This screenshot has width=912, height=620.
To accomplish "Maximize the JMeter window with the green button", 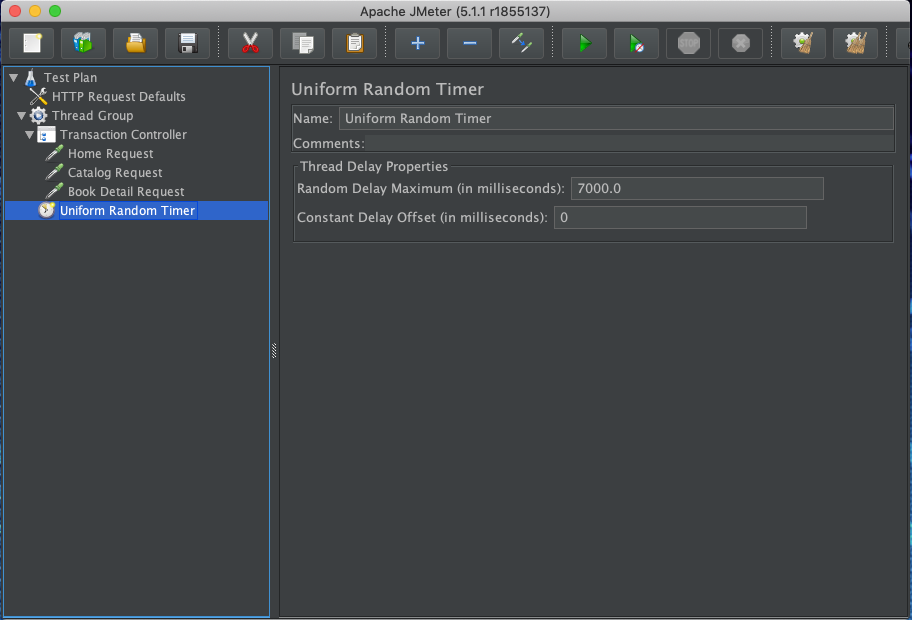I will point(55,11).
